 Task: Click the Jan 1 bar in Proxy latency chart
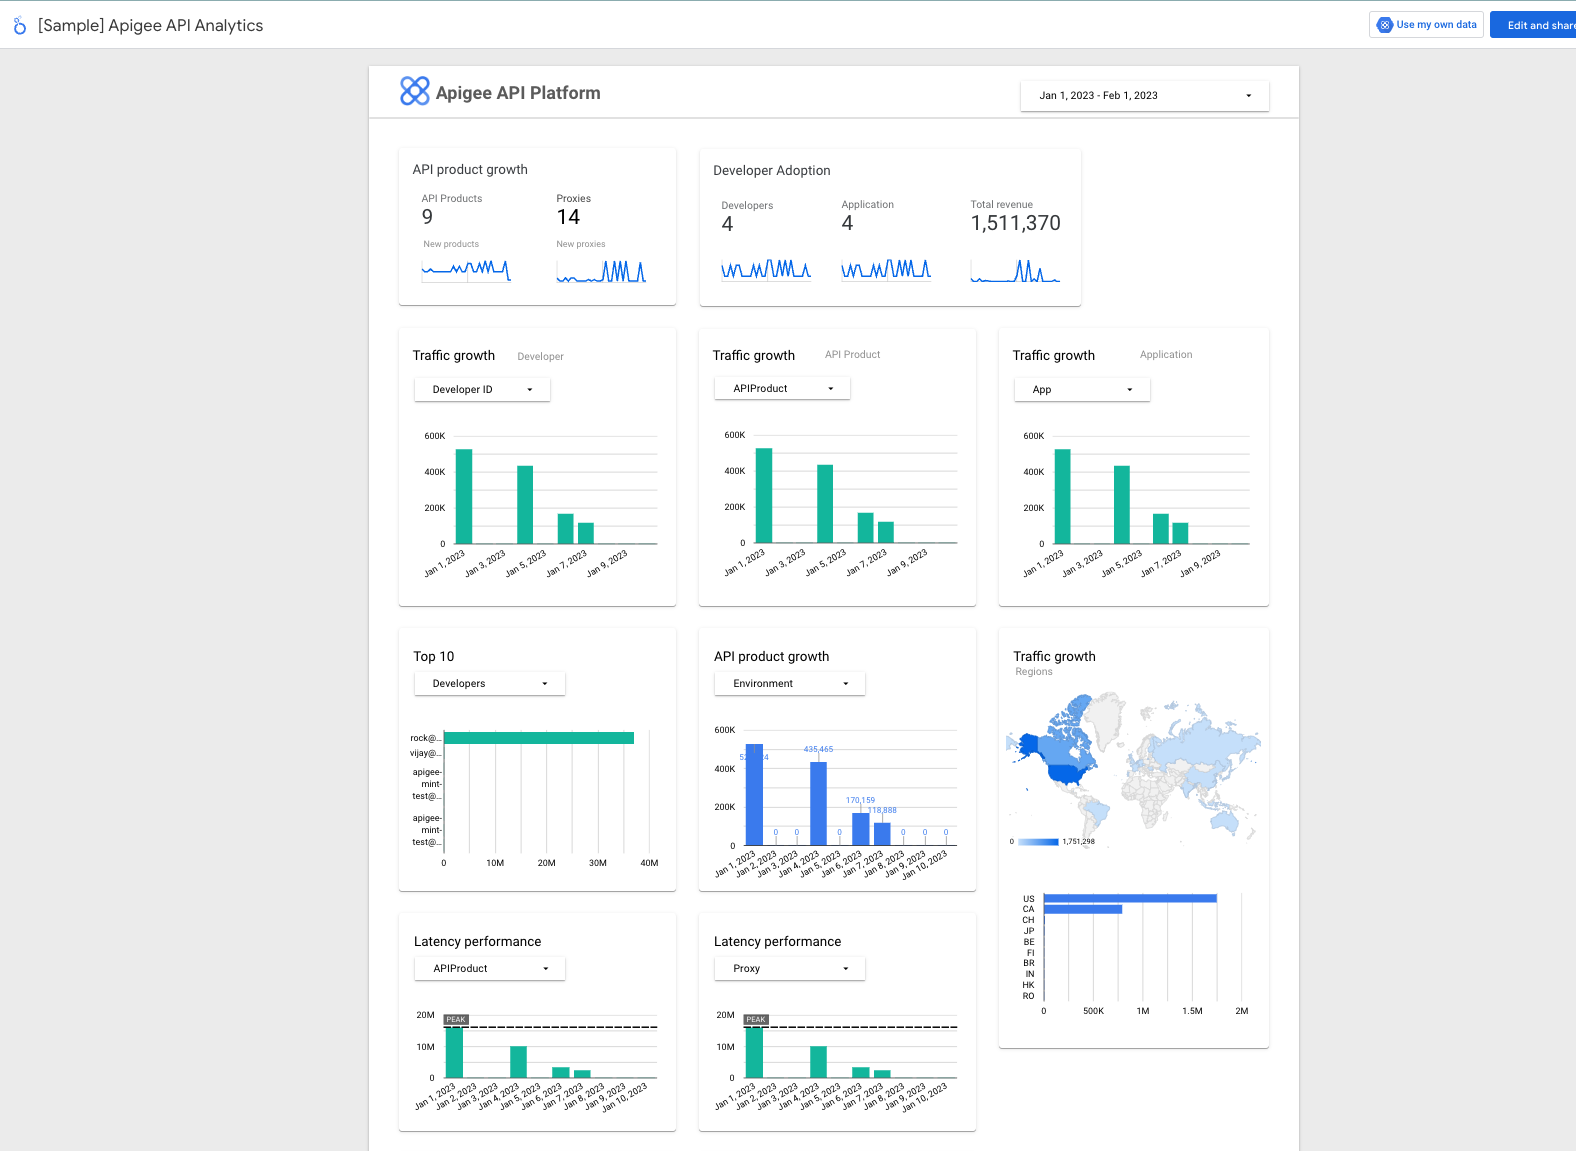click(x=754, y=1053)
